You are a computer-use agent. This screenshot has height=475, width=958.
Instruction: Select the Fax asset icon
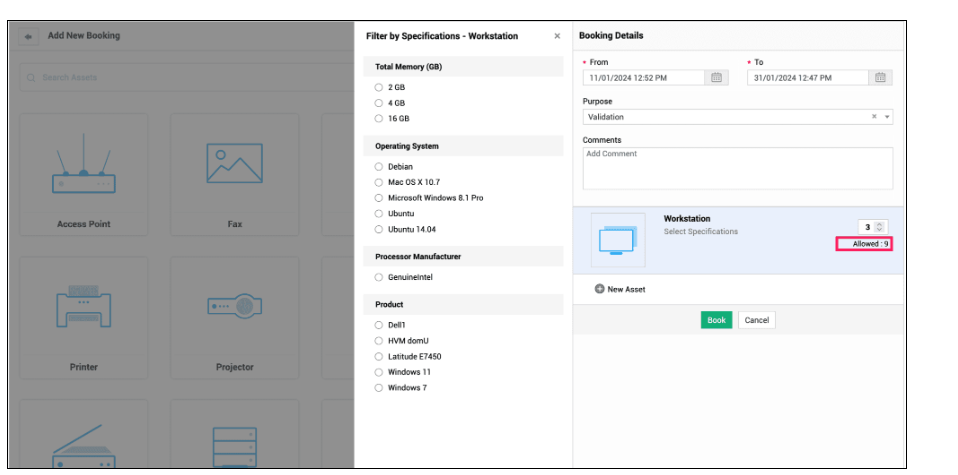pyautogui.click(x=234, y=165)
